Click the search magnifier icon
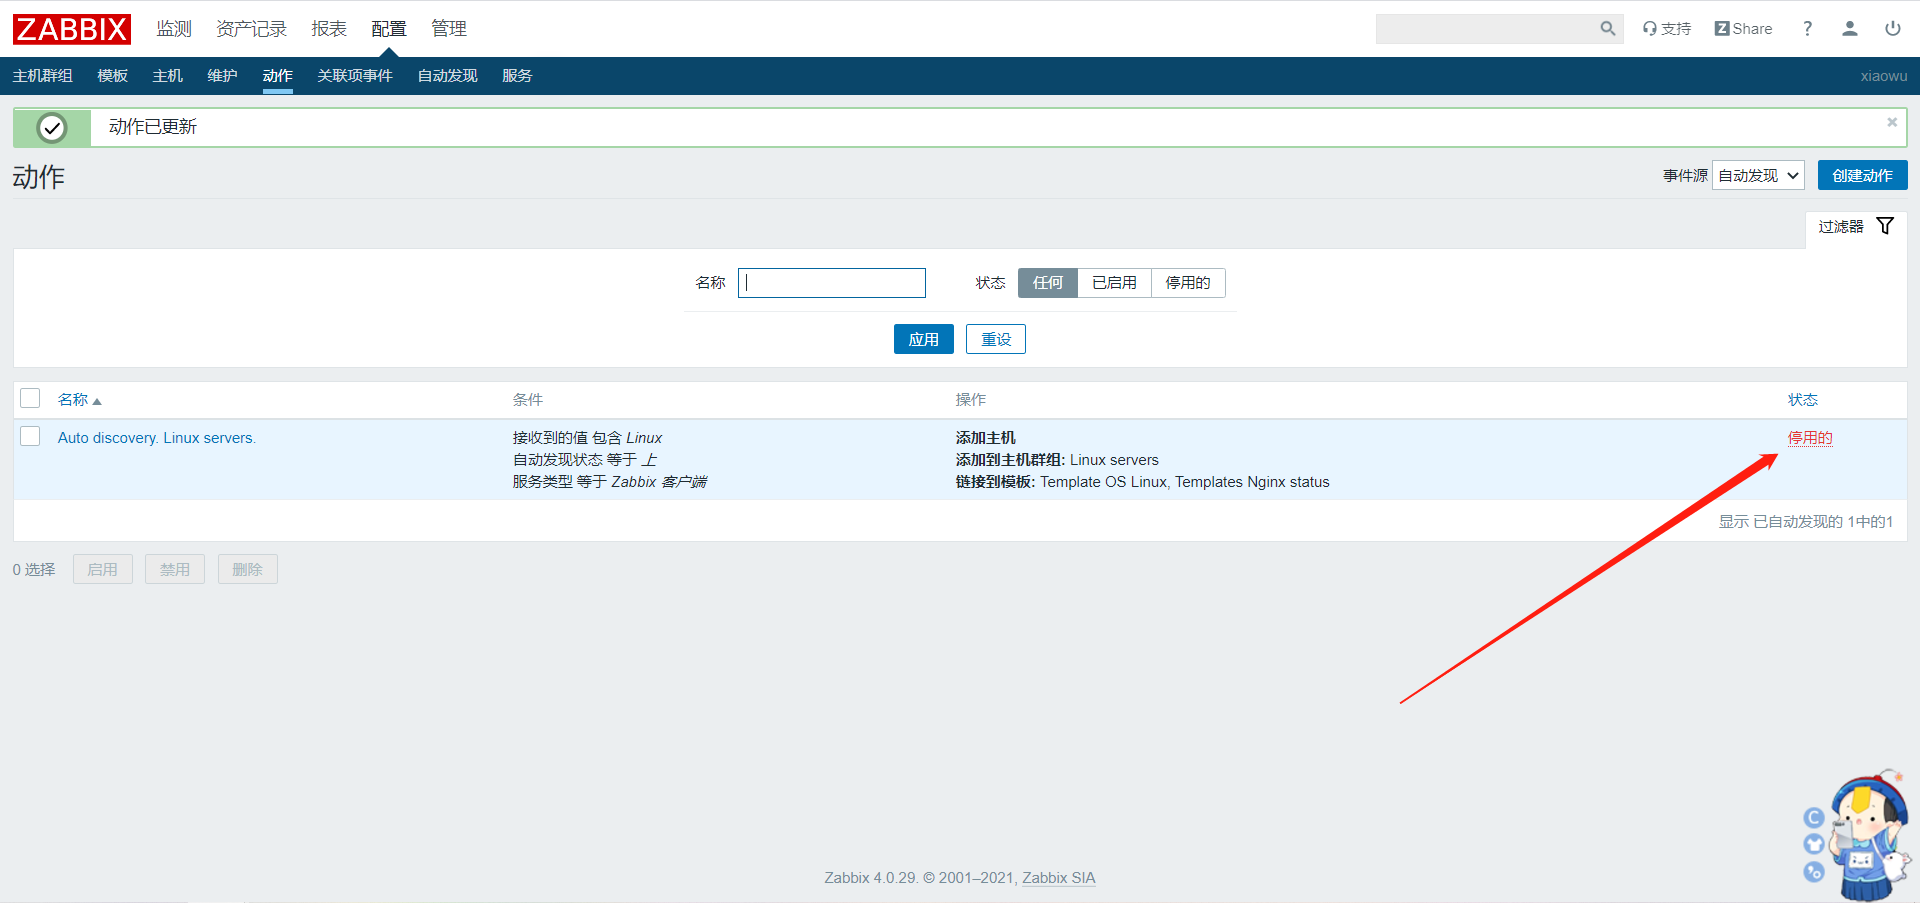Screen dimensions: 1920x903 click(x=1607, y=29)
